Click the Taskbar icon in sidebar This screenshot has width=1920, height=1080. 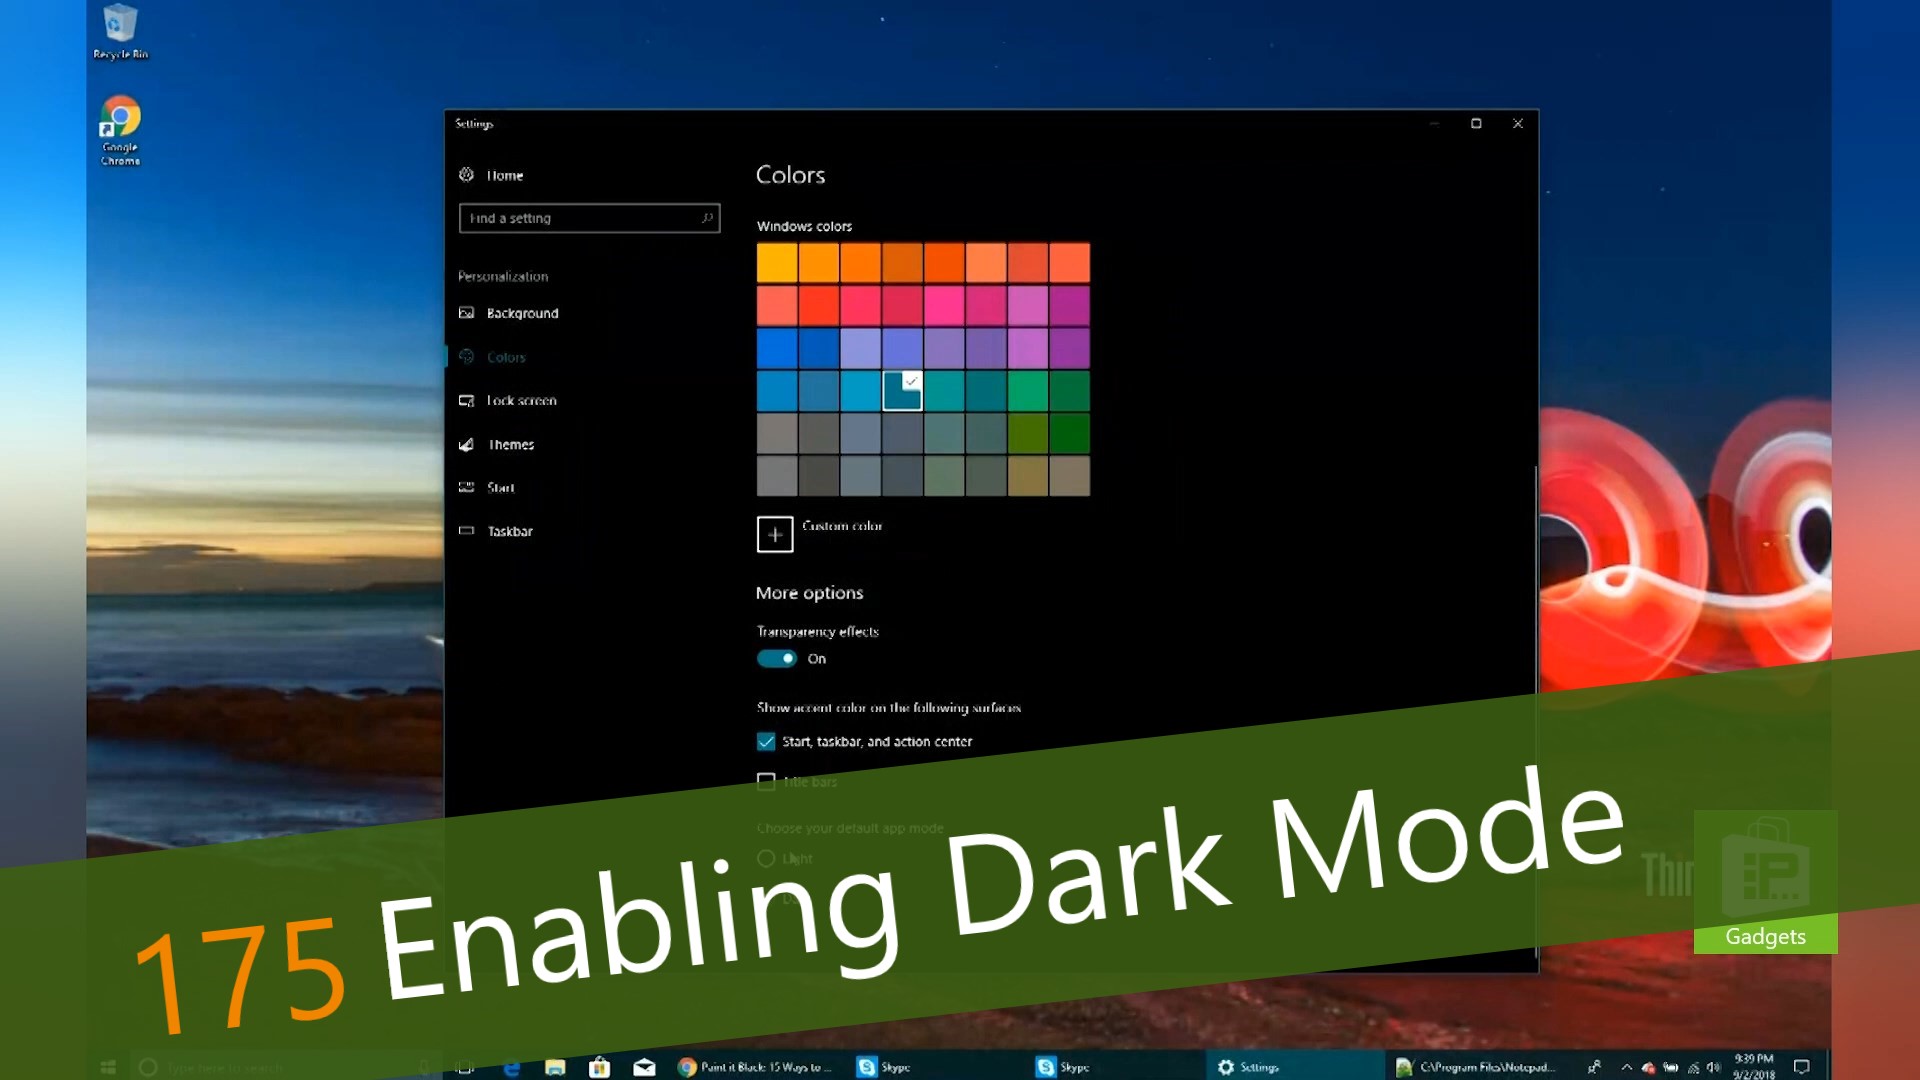click(x=466, y=531)
